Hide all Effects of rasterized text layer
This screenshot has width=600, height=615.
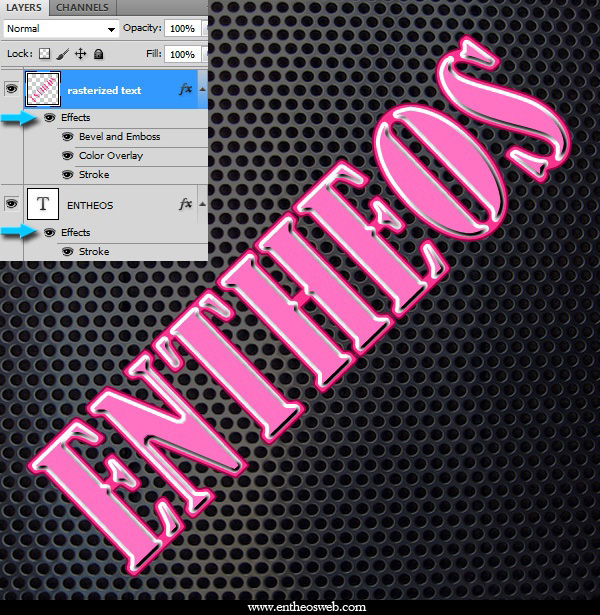[49, 117]
